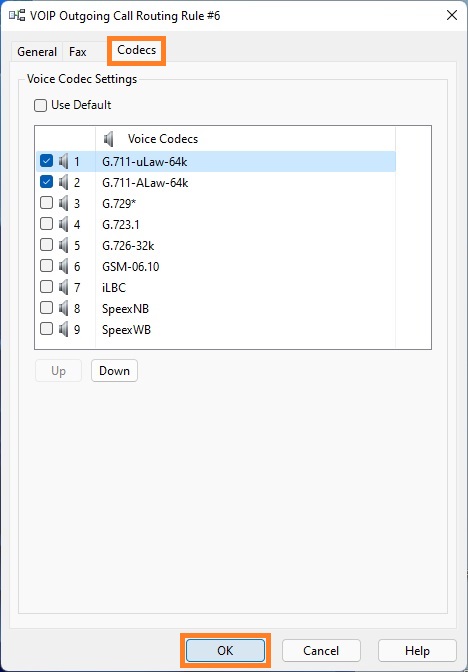
Task: Click the speaker icon beside GSM-06.10
Action: point(63,267)
